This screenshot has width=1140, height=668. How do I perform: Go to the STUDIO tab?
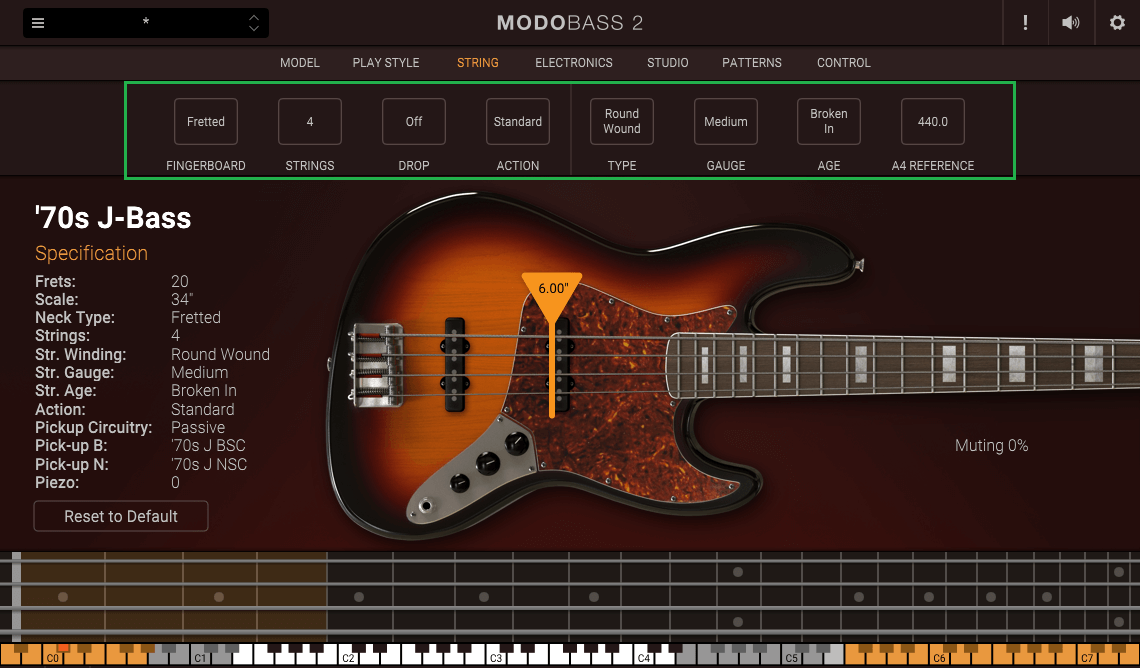667,63
